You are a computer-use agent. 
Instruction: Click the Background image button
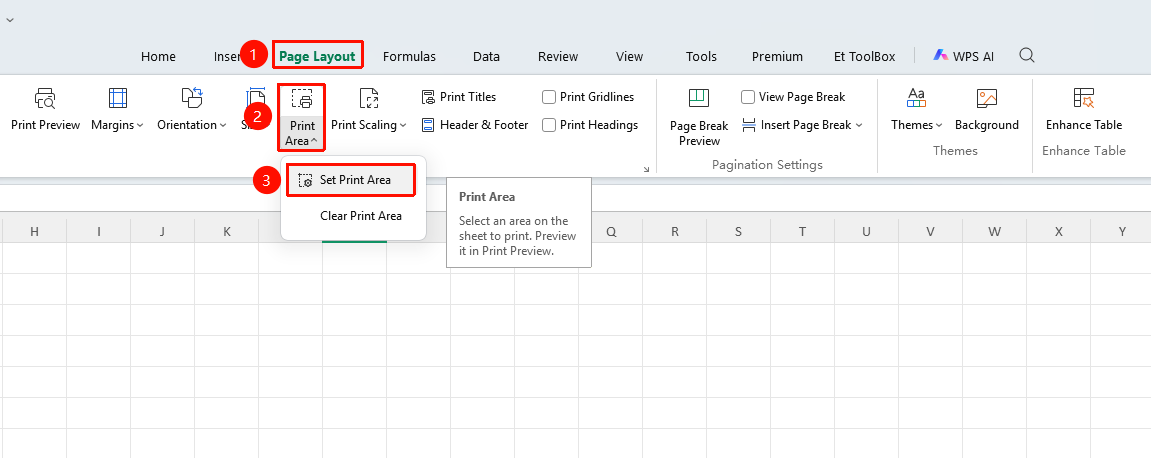987,110
